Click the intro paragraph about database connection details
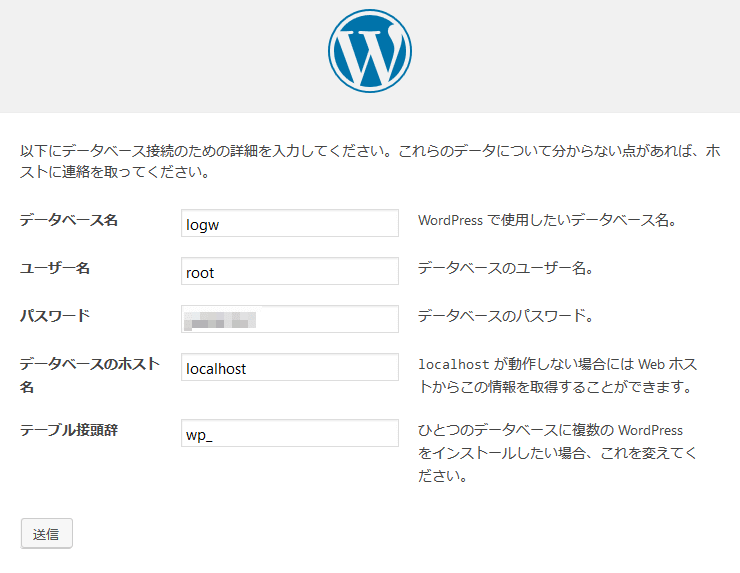Viewport: 740px width, 573px height. point(369,161)
